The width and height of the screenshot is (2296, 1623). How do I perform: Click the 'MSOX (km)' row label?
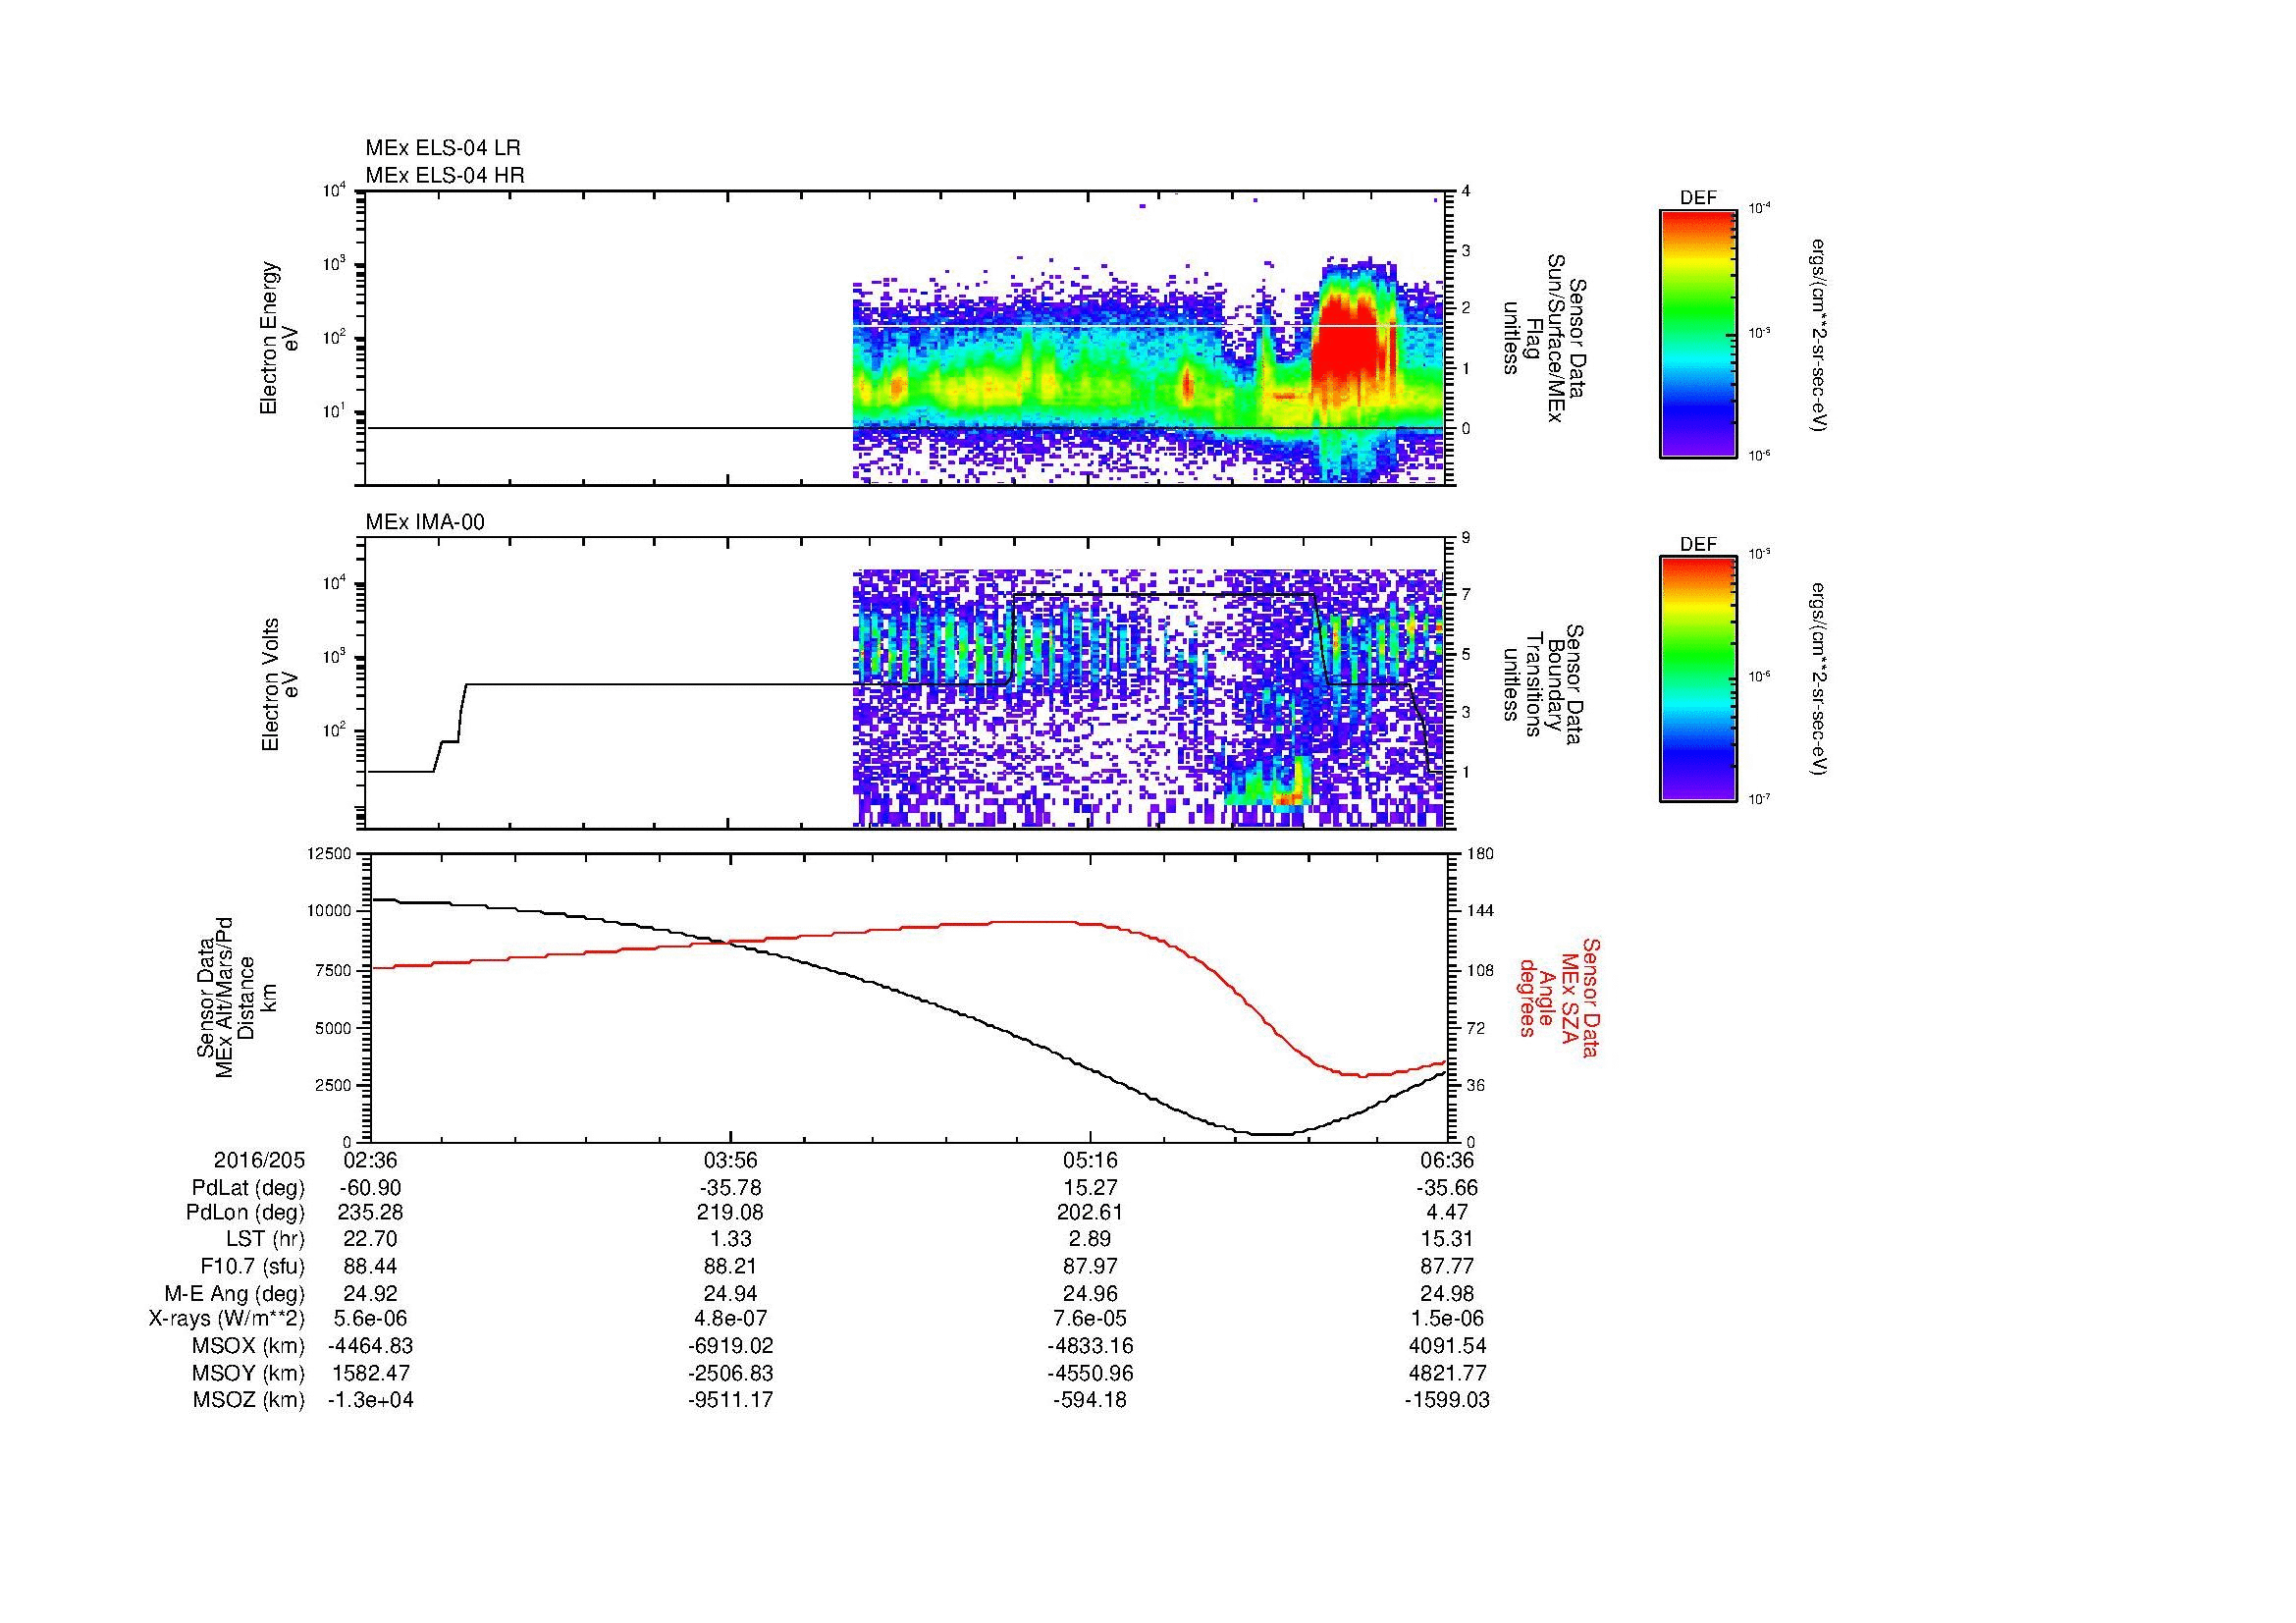point(248,1347)
